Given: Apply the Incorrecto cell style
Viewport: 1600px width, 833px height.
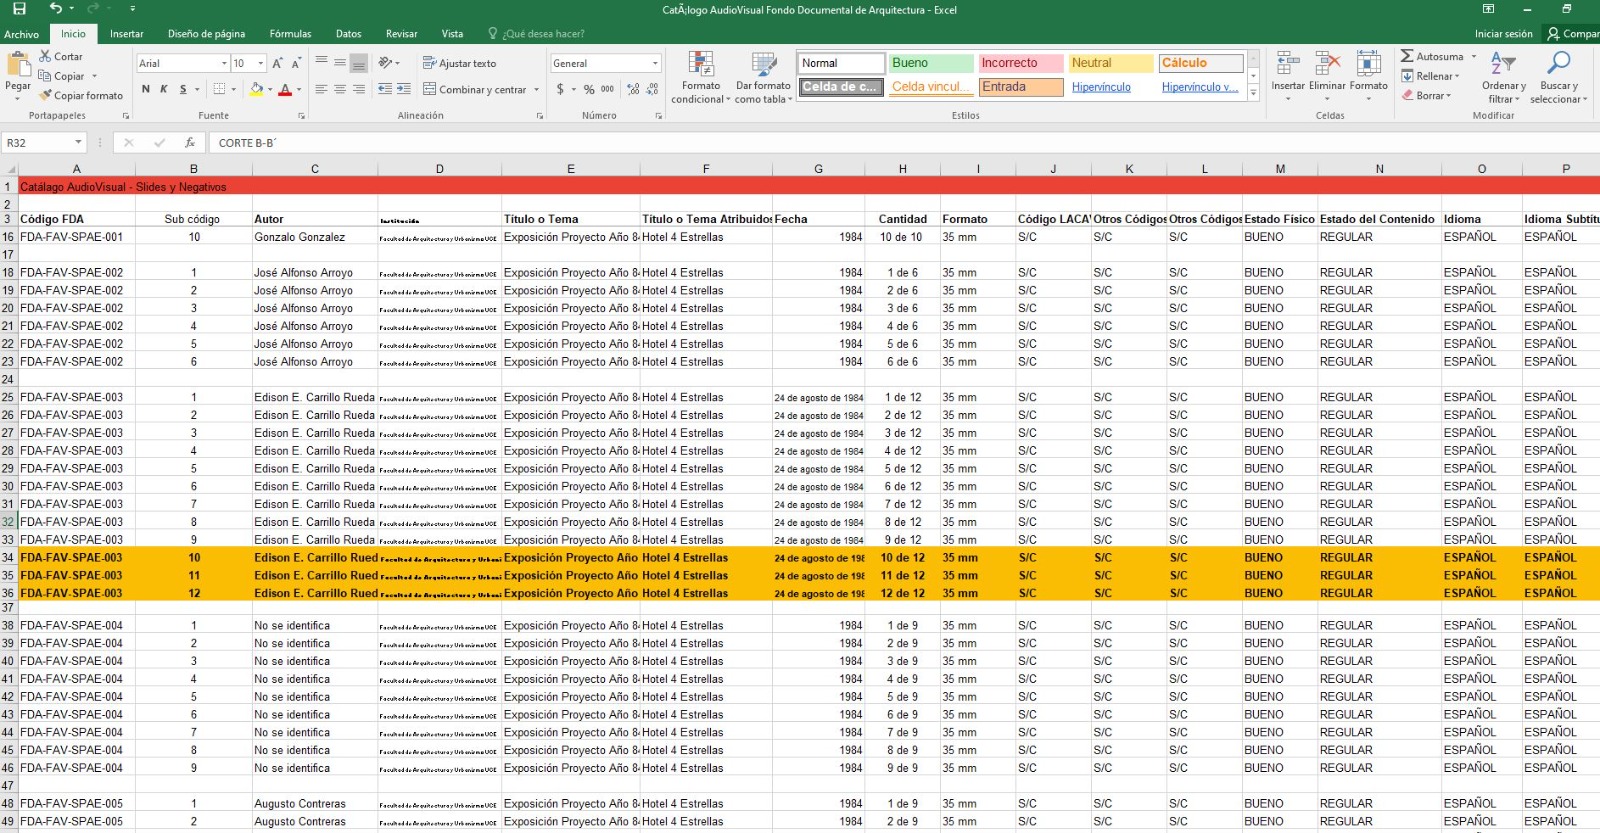Looking at the screenshot, I should click(1020, 63).
